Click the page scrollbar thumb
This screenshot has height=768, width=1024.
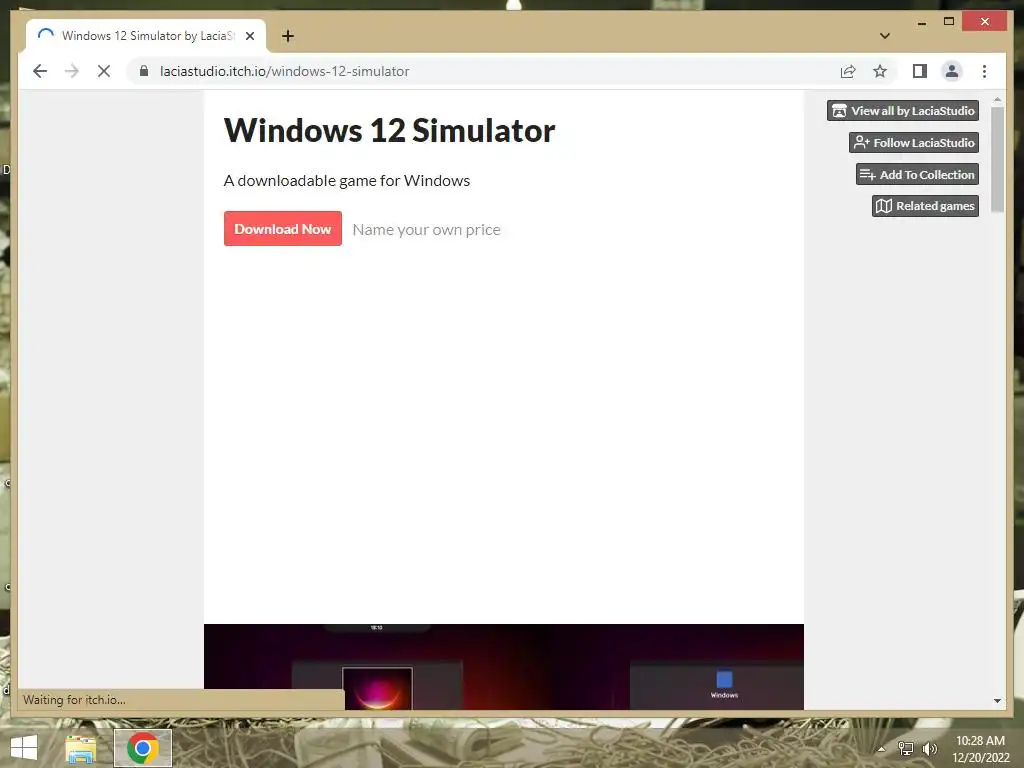[x=997, y=159]
